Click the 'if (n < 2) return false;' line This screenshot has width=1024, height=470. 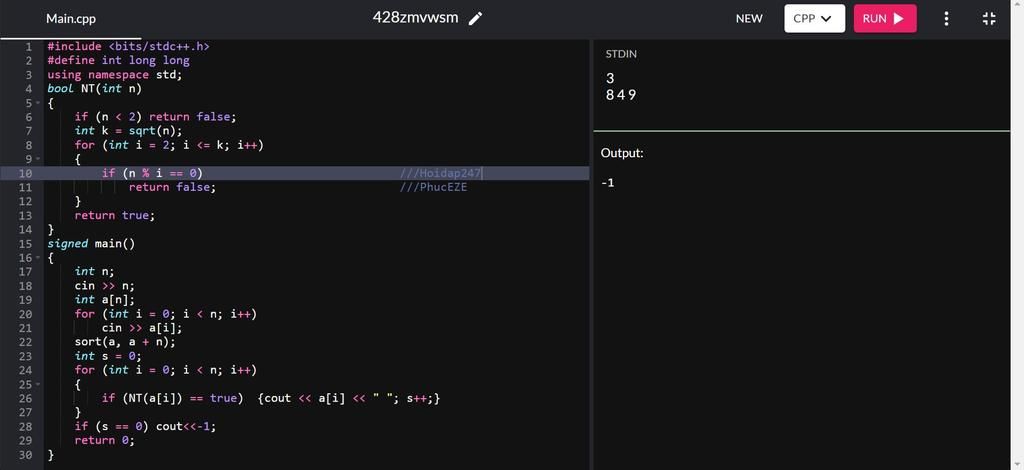155,117
